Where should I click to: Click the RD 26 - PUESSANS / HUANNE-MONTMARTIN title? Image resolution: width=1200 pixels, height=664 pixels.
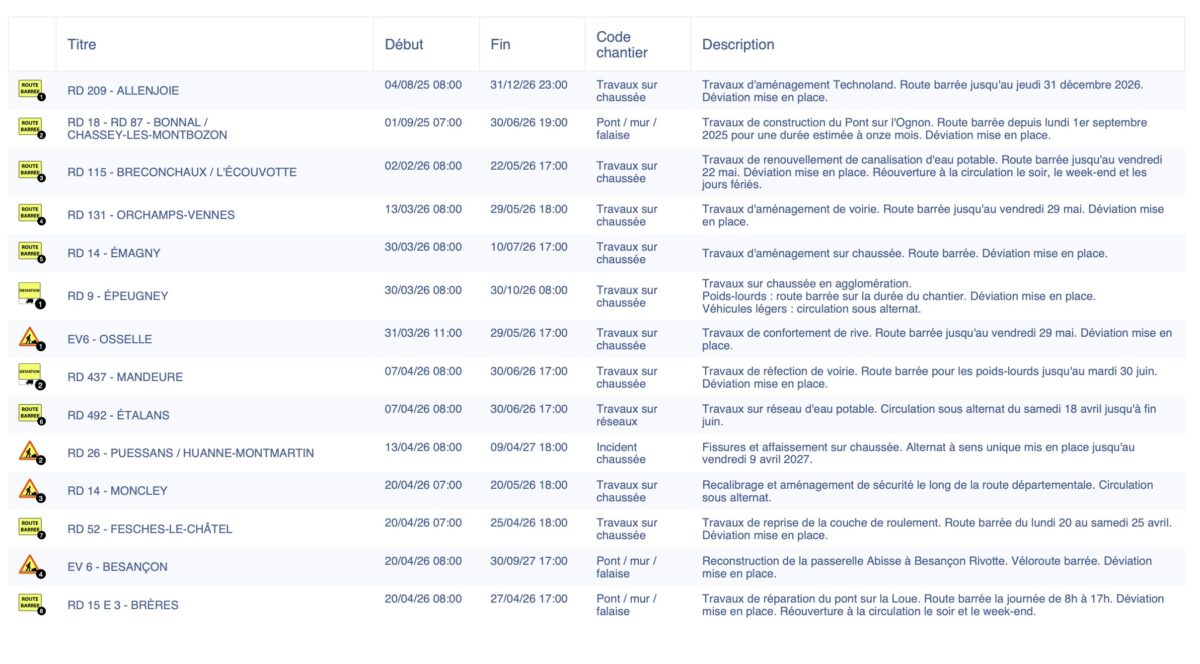[190, 453]
